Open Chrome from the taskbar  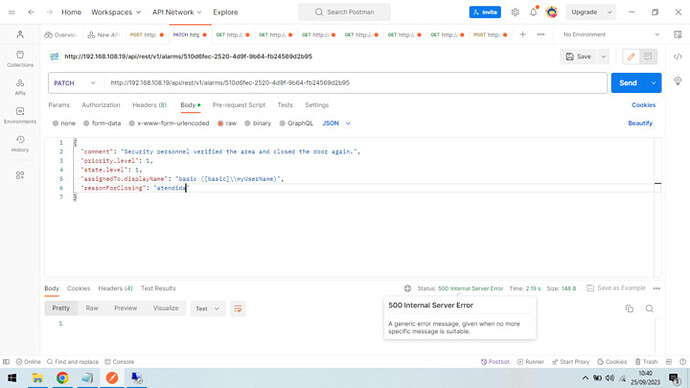coord(62,378)
